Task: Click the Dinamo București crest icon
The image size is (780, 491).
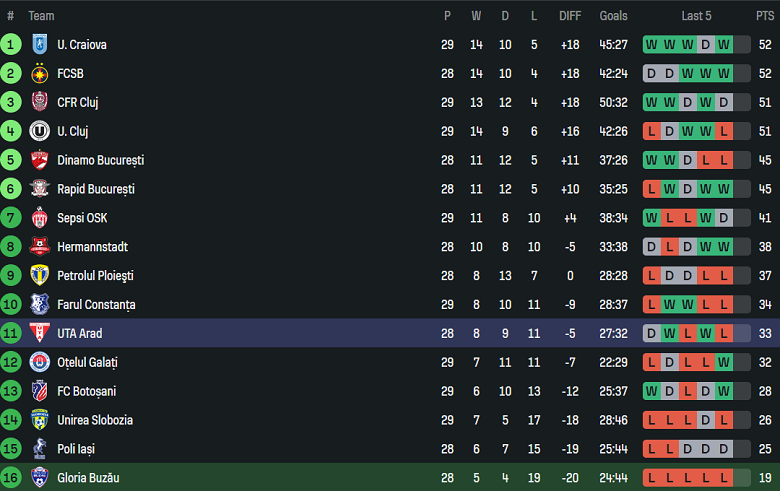Action: pyautogui.click(x=40, y=160)
